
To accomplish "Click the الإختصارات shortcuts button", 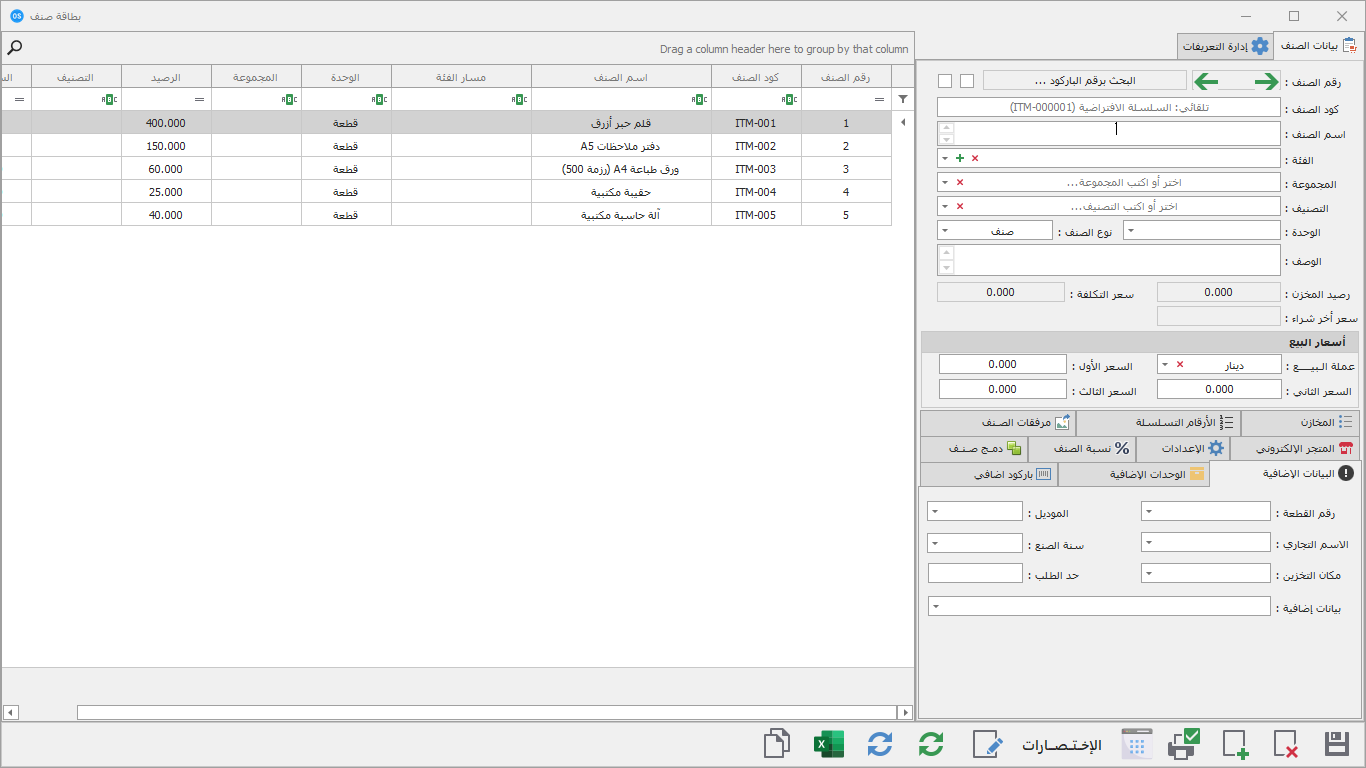I will point(1062,744).
